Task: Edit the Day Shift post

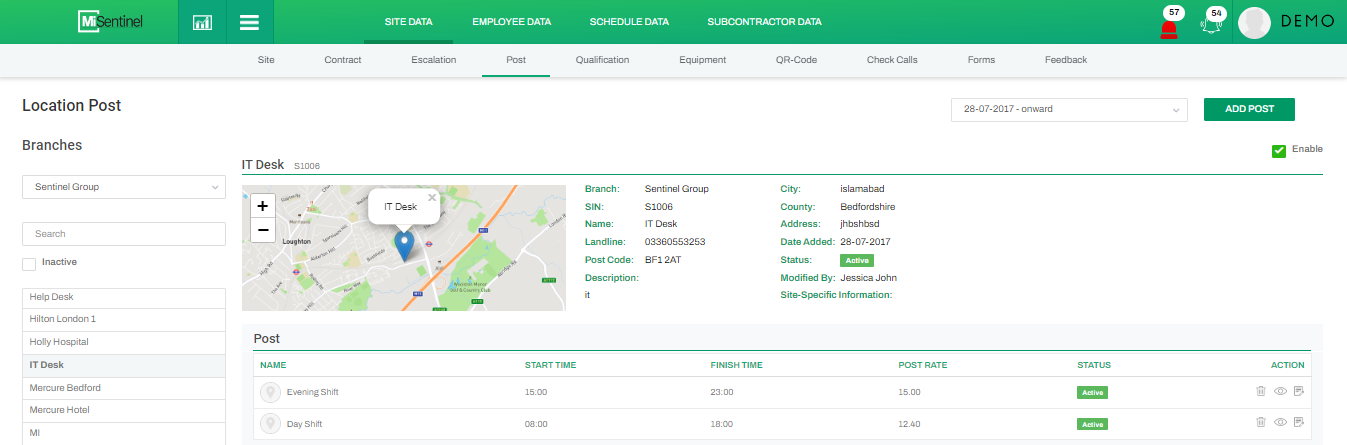Action: (1299, 424)
